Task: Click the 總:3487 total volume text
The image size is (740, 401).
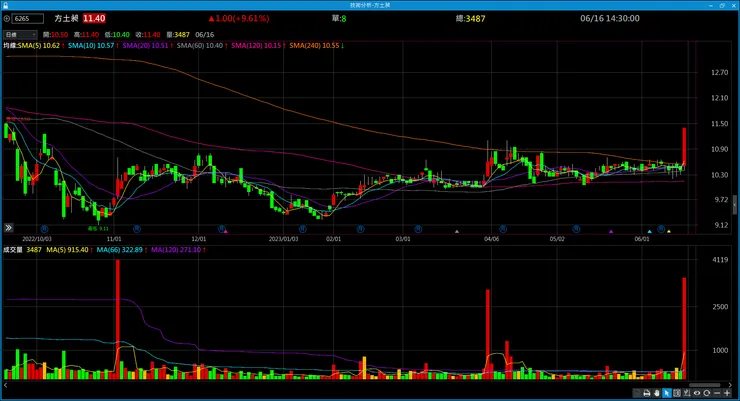Action: pyautogui.click(x=471, y=19)
